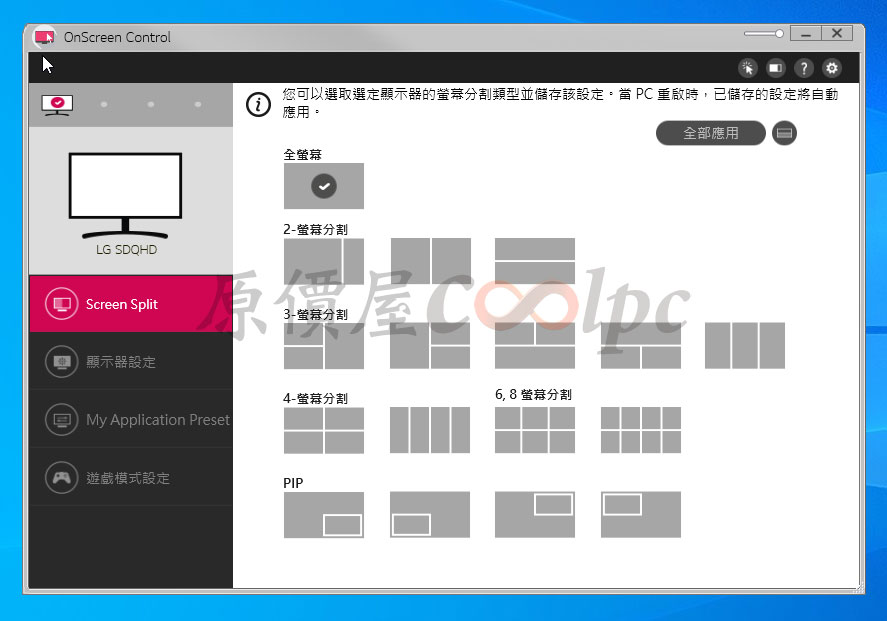Choose 2-split equal left-right layout
Viewport: 887px width, 621px height.
(430, 261)
